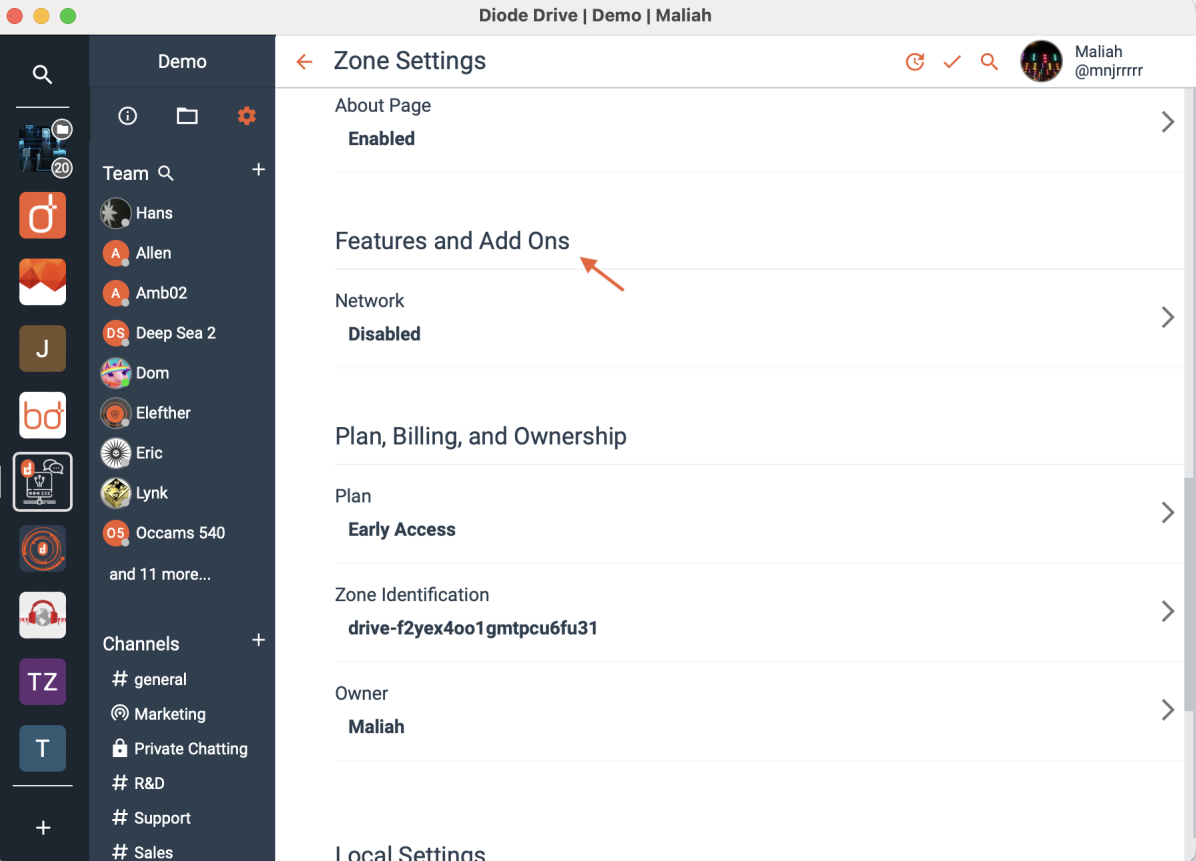Open the zone info icon
1196x861 pixels.
127,116
